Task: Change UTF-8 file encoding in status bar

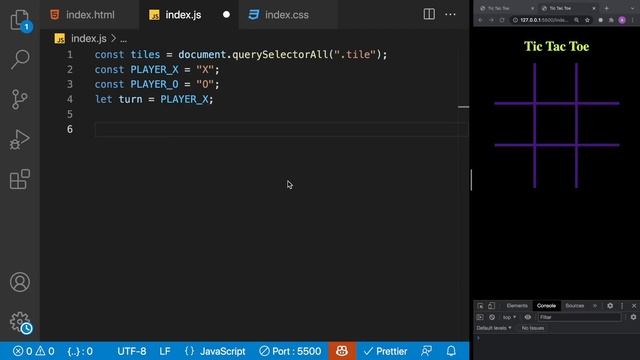Action: coord(131,351)
